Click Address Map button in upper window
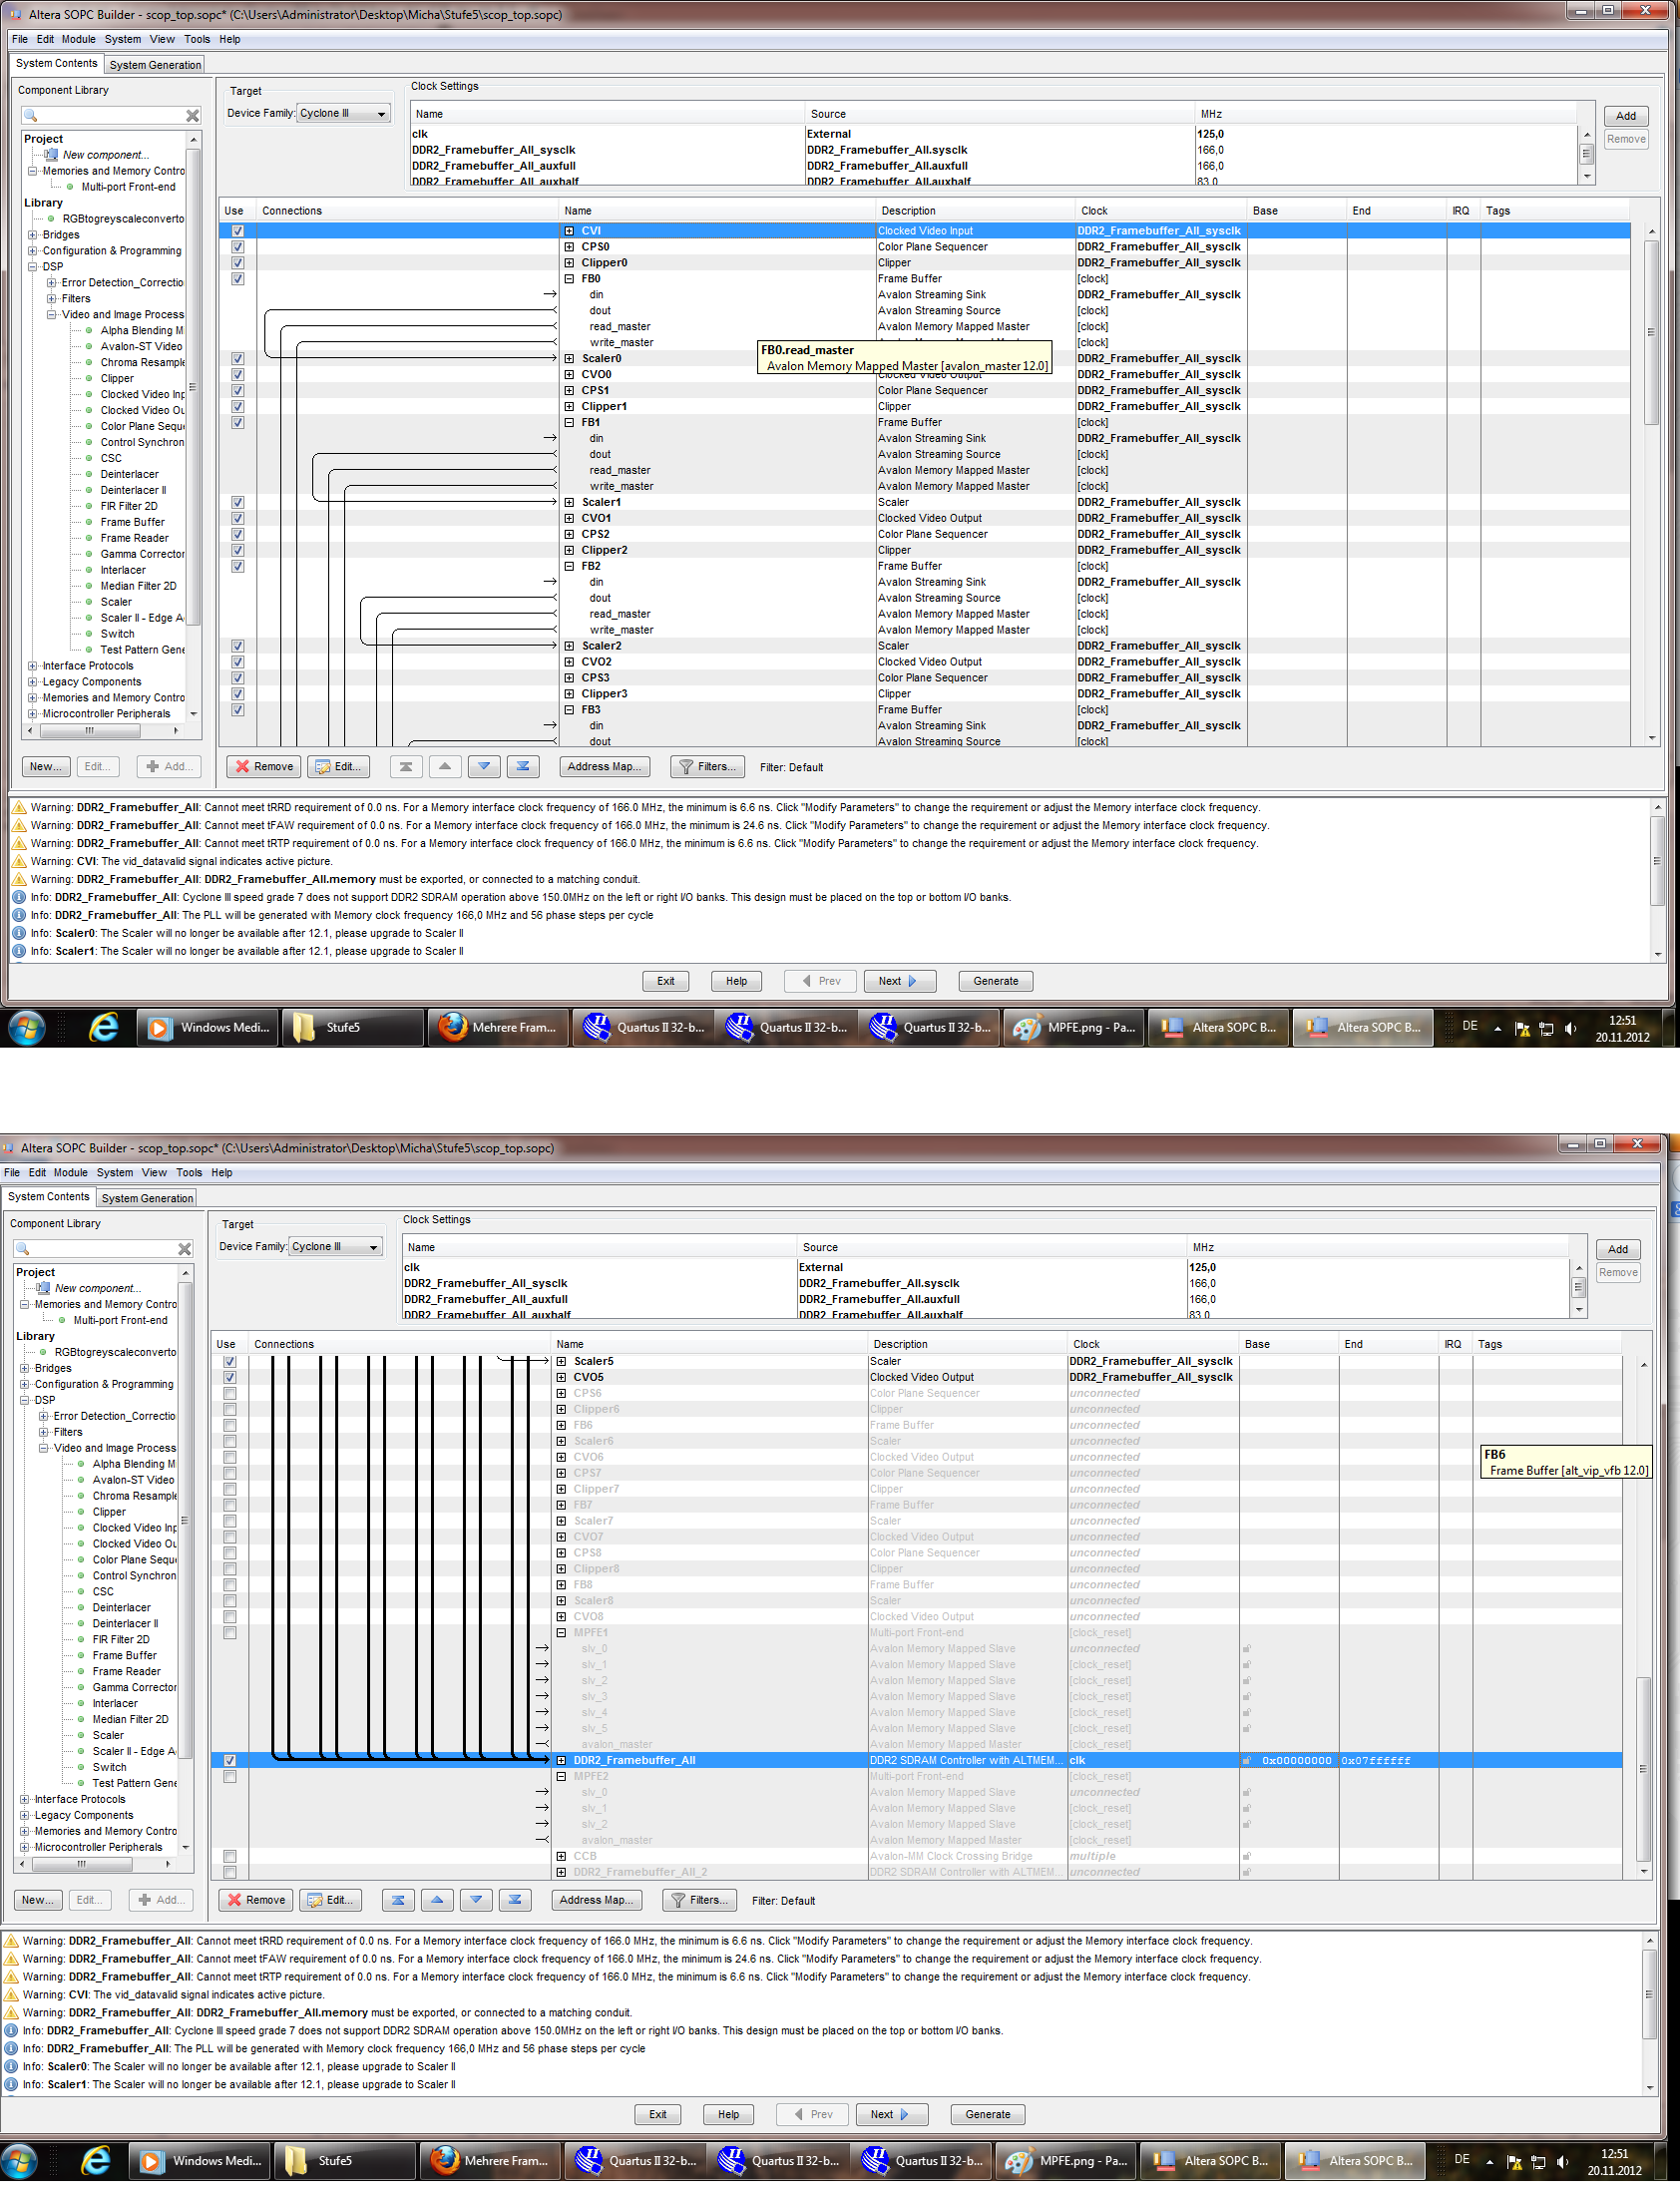The image size is (1680, 2199). (605, 767)
